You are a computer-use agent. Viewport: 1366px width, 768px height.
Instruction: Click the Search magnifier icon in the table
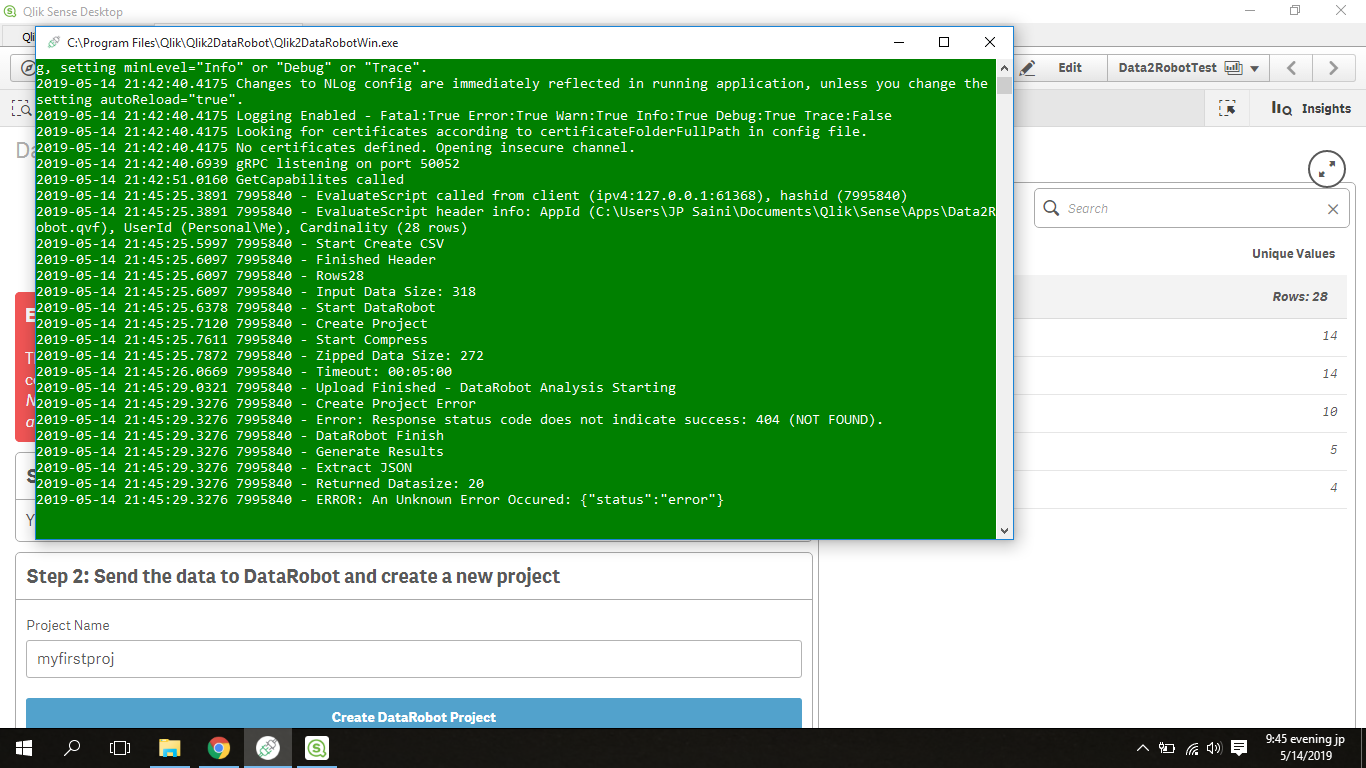point(1051,208)
